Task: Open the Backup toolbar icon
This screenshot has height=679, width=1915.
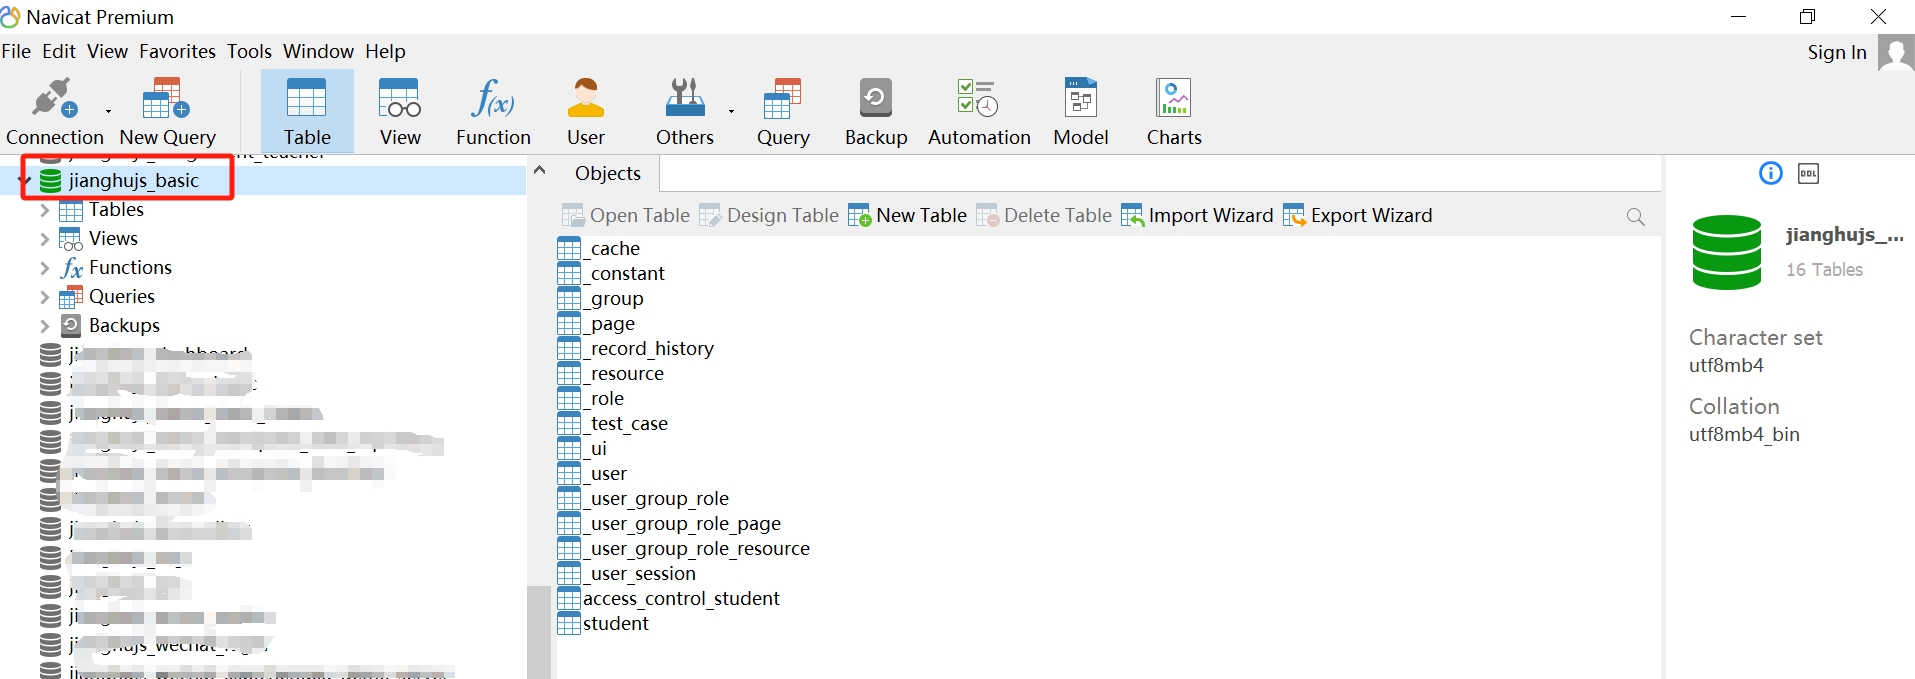Action: [x=875, y=110]
